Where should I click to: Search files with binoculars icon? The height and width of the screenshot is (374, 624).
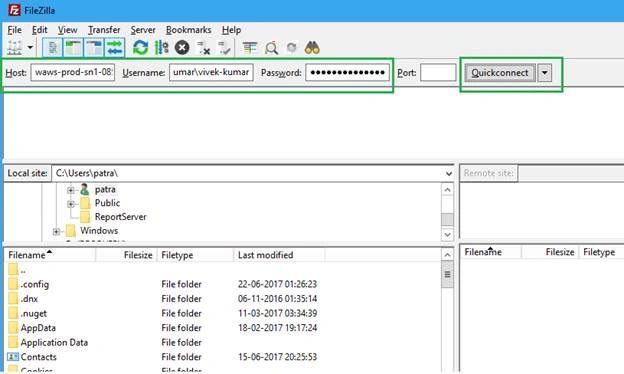(x=312, y=48)
